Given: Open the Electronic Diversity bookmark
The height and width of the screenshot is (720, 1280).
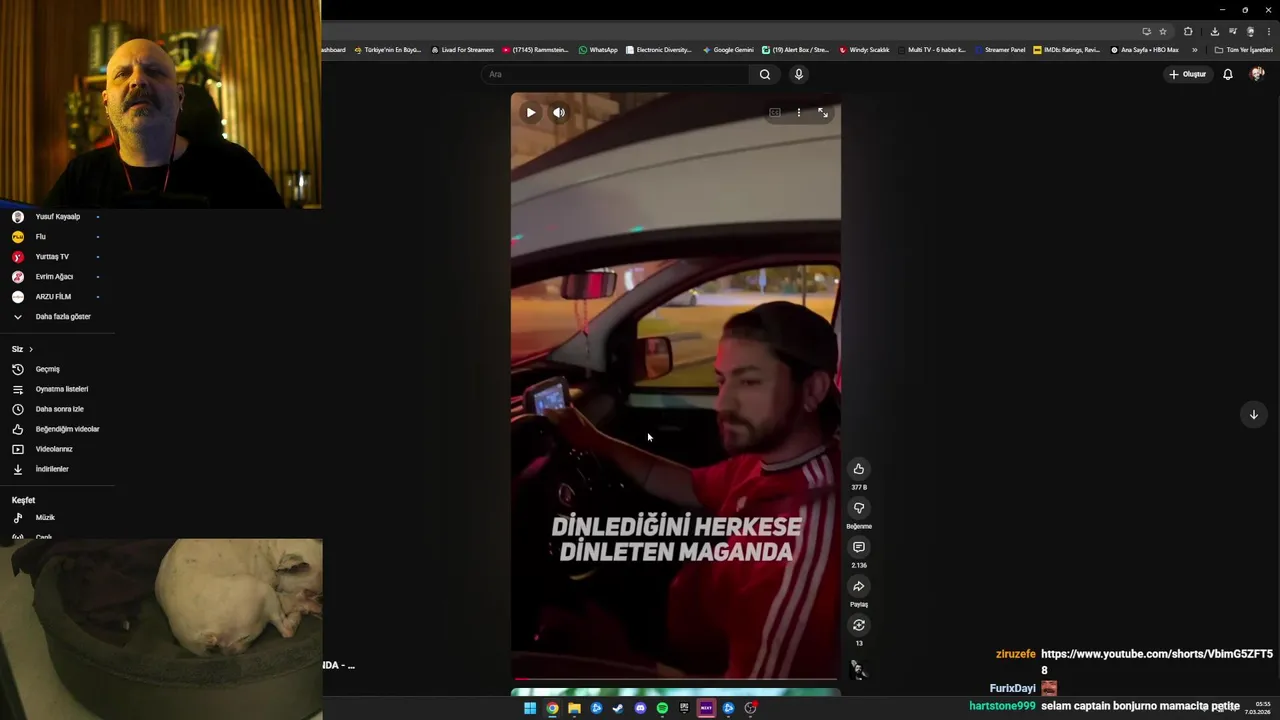Looking at the screenshot, I should 658,50.
